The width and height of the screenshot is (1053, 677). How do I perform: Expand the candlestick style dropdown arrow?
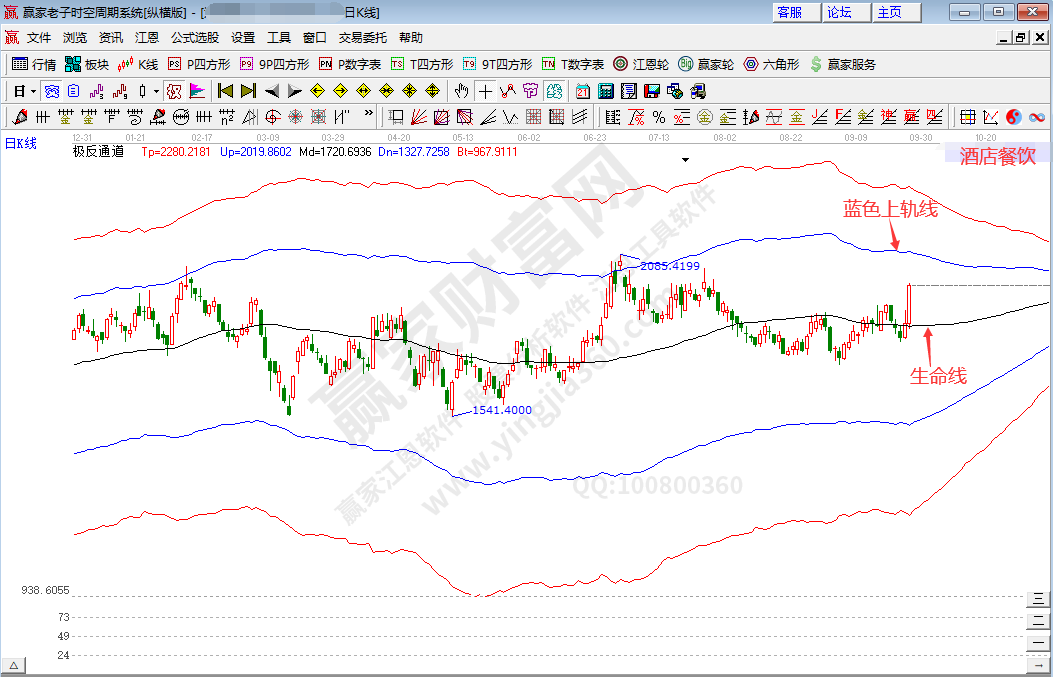click(x=156, y=91)
